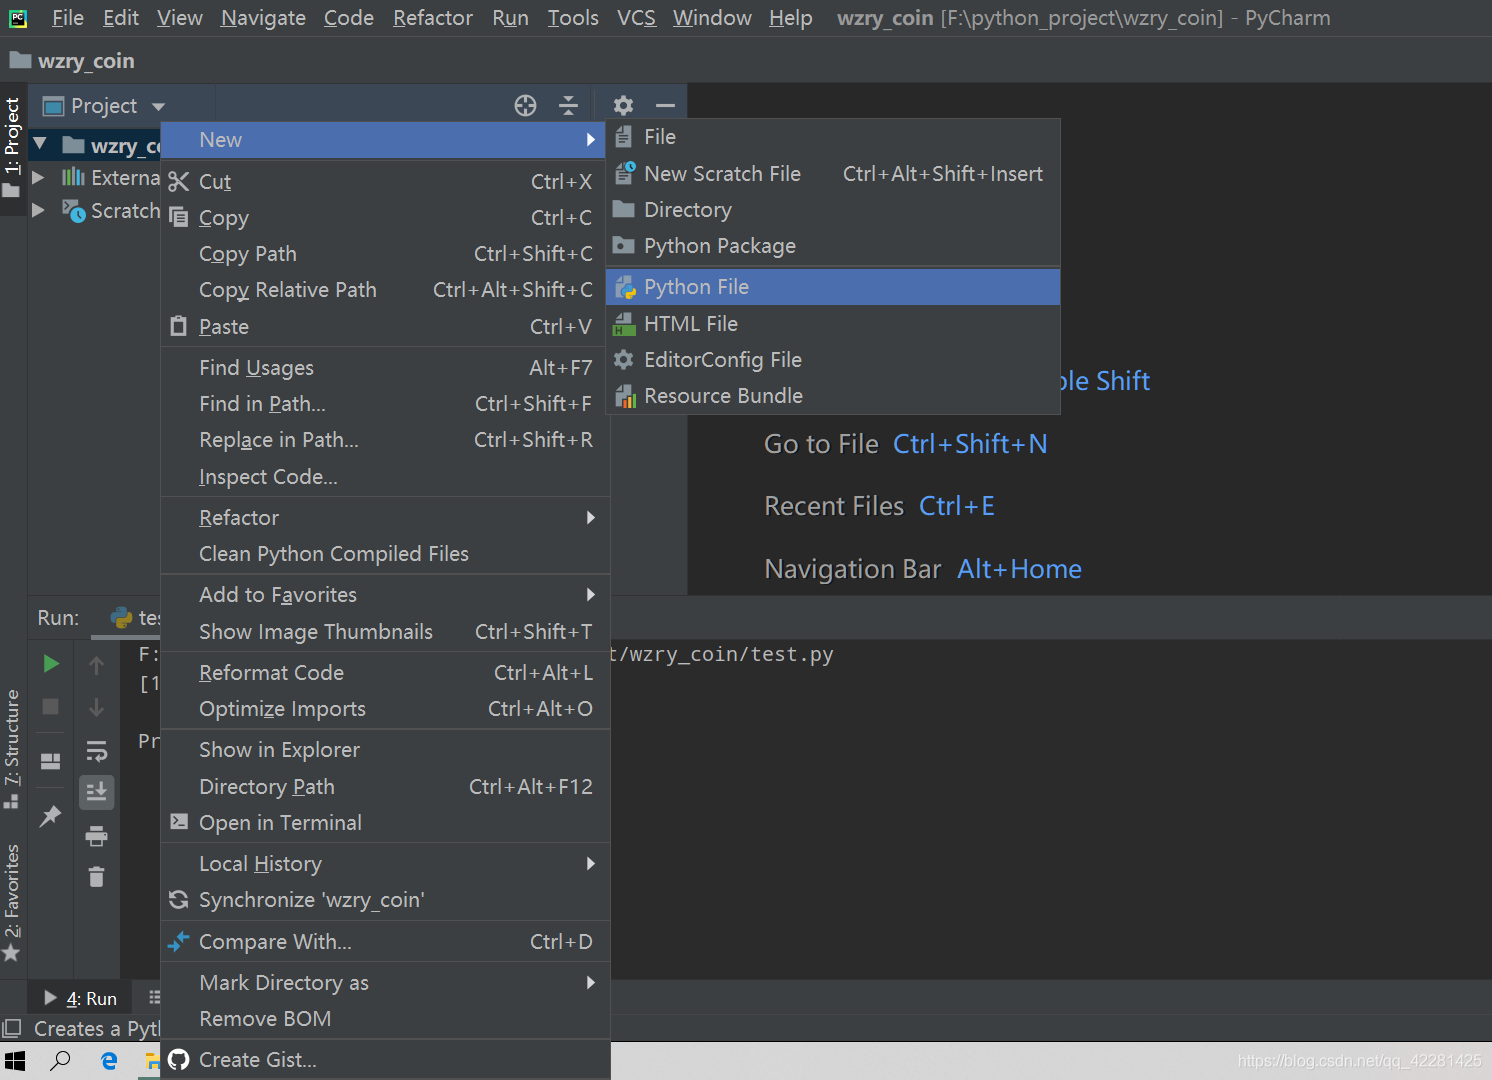Open the 4: Run tool window tab
Image resolution: width=1492 pixels, height=1080 pixels.
pos(81,998)
